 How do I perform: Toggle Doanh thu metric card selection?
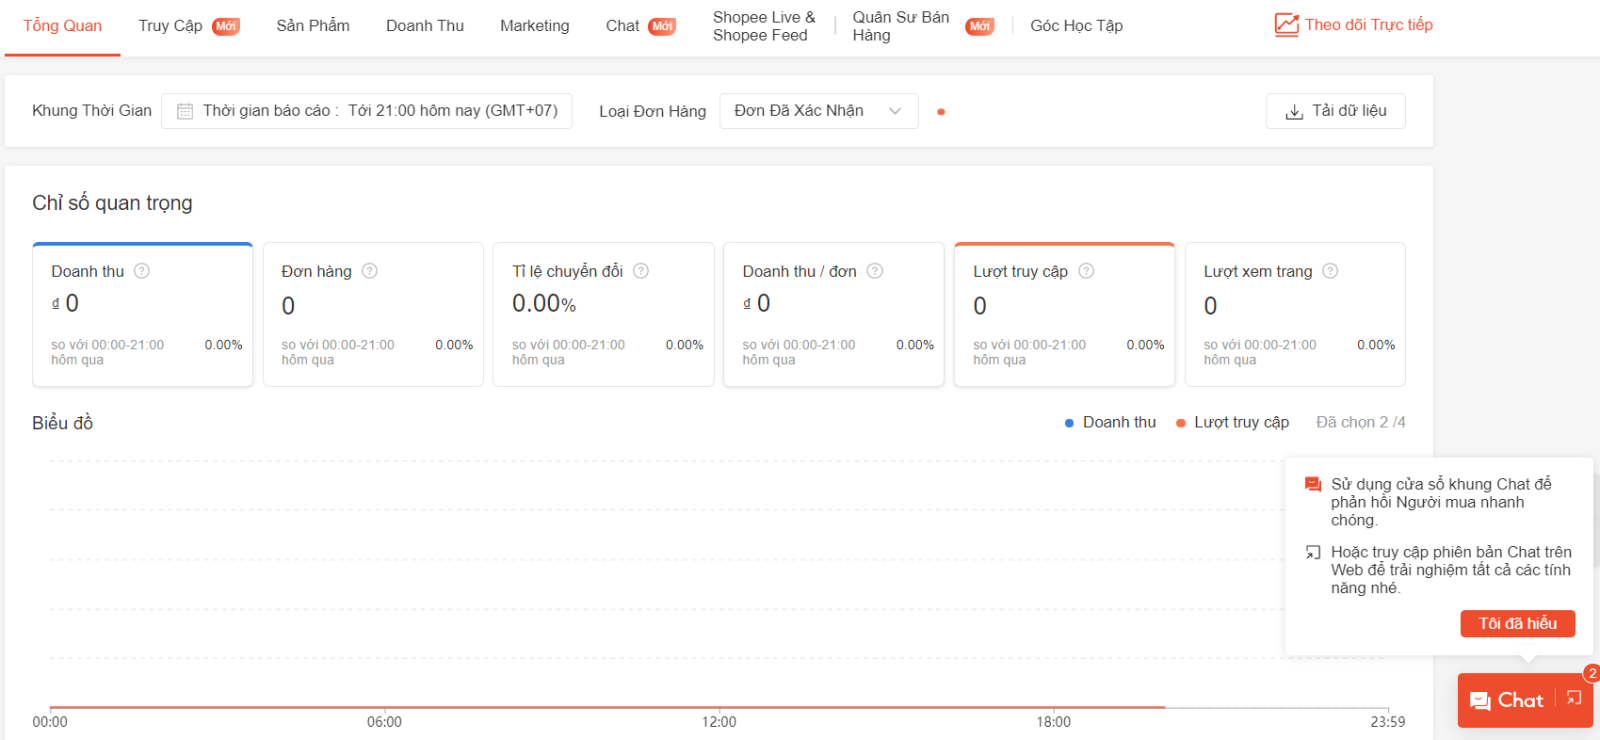pos(142,314)
